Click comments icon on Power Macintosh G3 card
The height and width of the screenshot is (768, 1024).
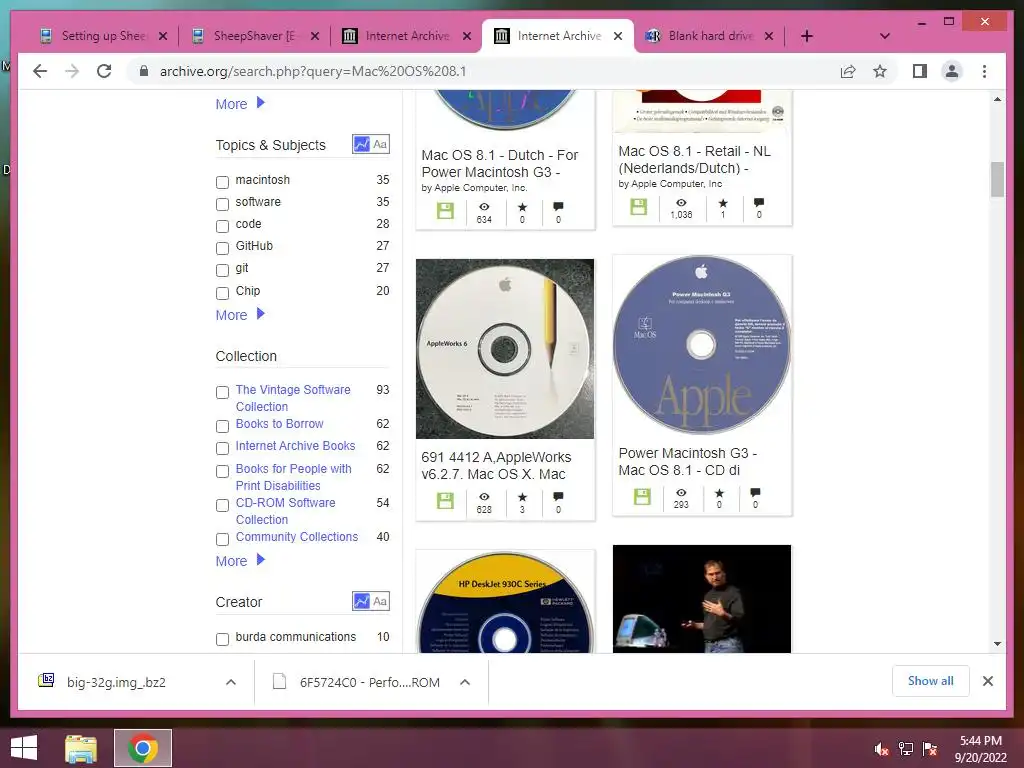(755, 492)
